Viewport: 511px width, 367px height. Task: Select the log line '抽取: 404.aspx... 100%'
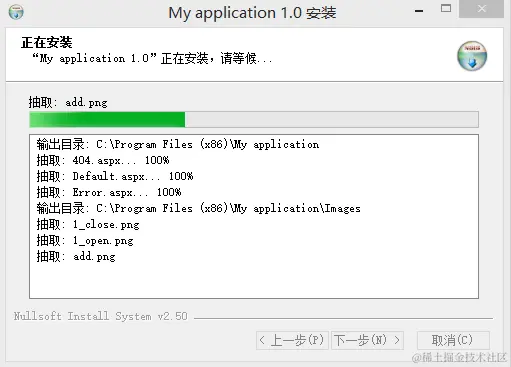pos(103,160)
